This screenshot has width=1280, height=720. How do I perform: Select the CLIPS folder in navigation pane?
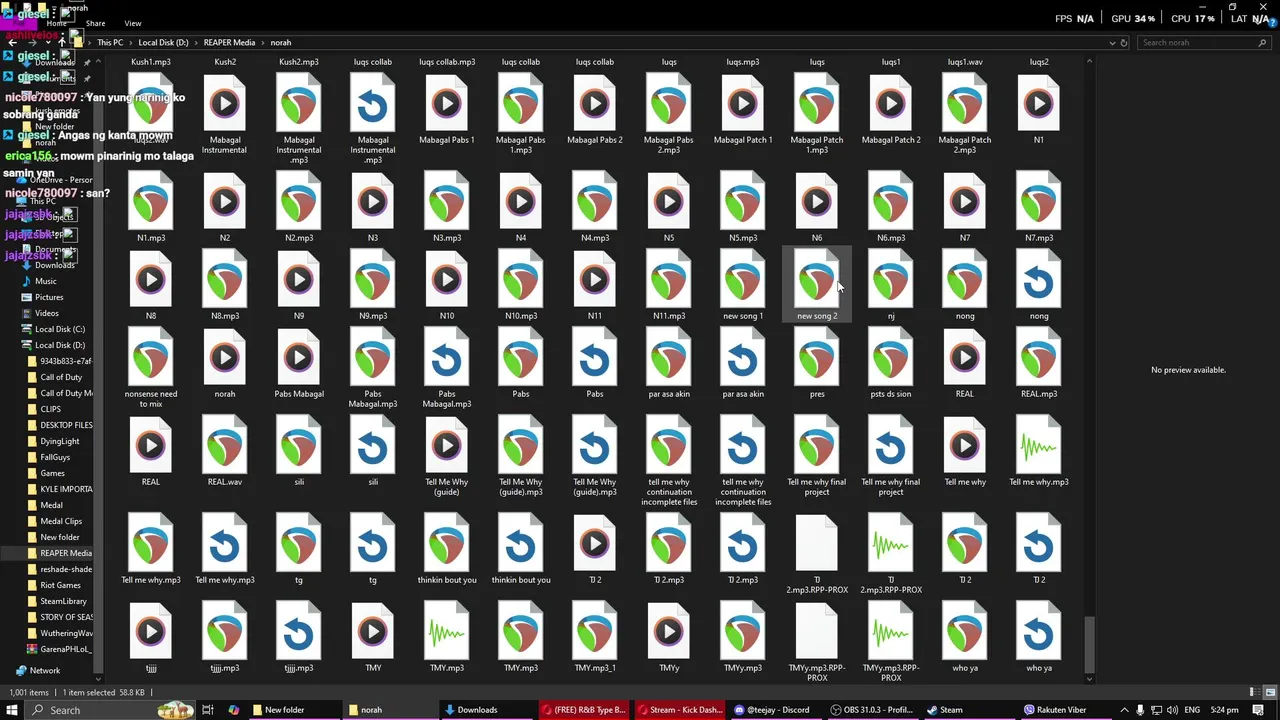pos(51,409)
